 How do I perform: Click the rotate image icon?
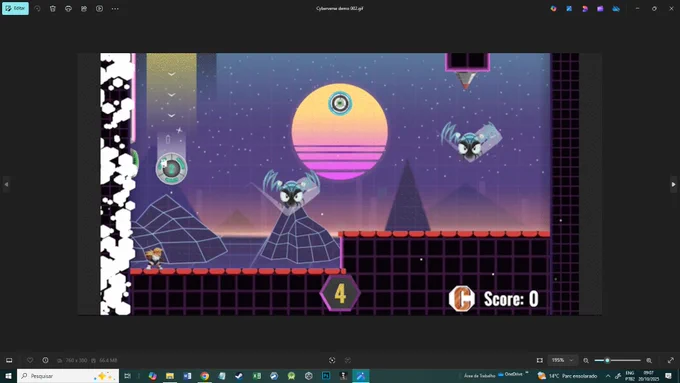click(37, 9)
